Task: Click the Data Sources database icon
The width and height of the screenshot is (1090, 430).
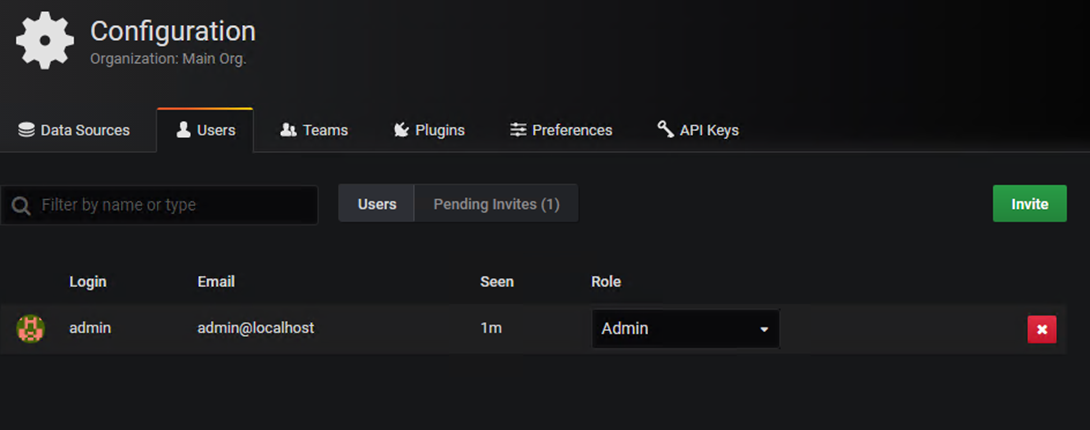Action: tap(27, 130)
